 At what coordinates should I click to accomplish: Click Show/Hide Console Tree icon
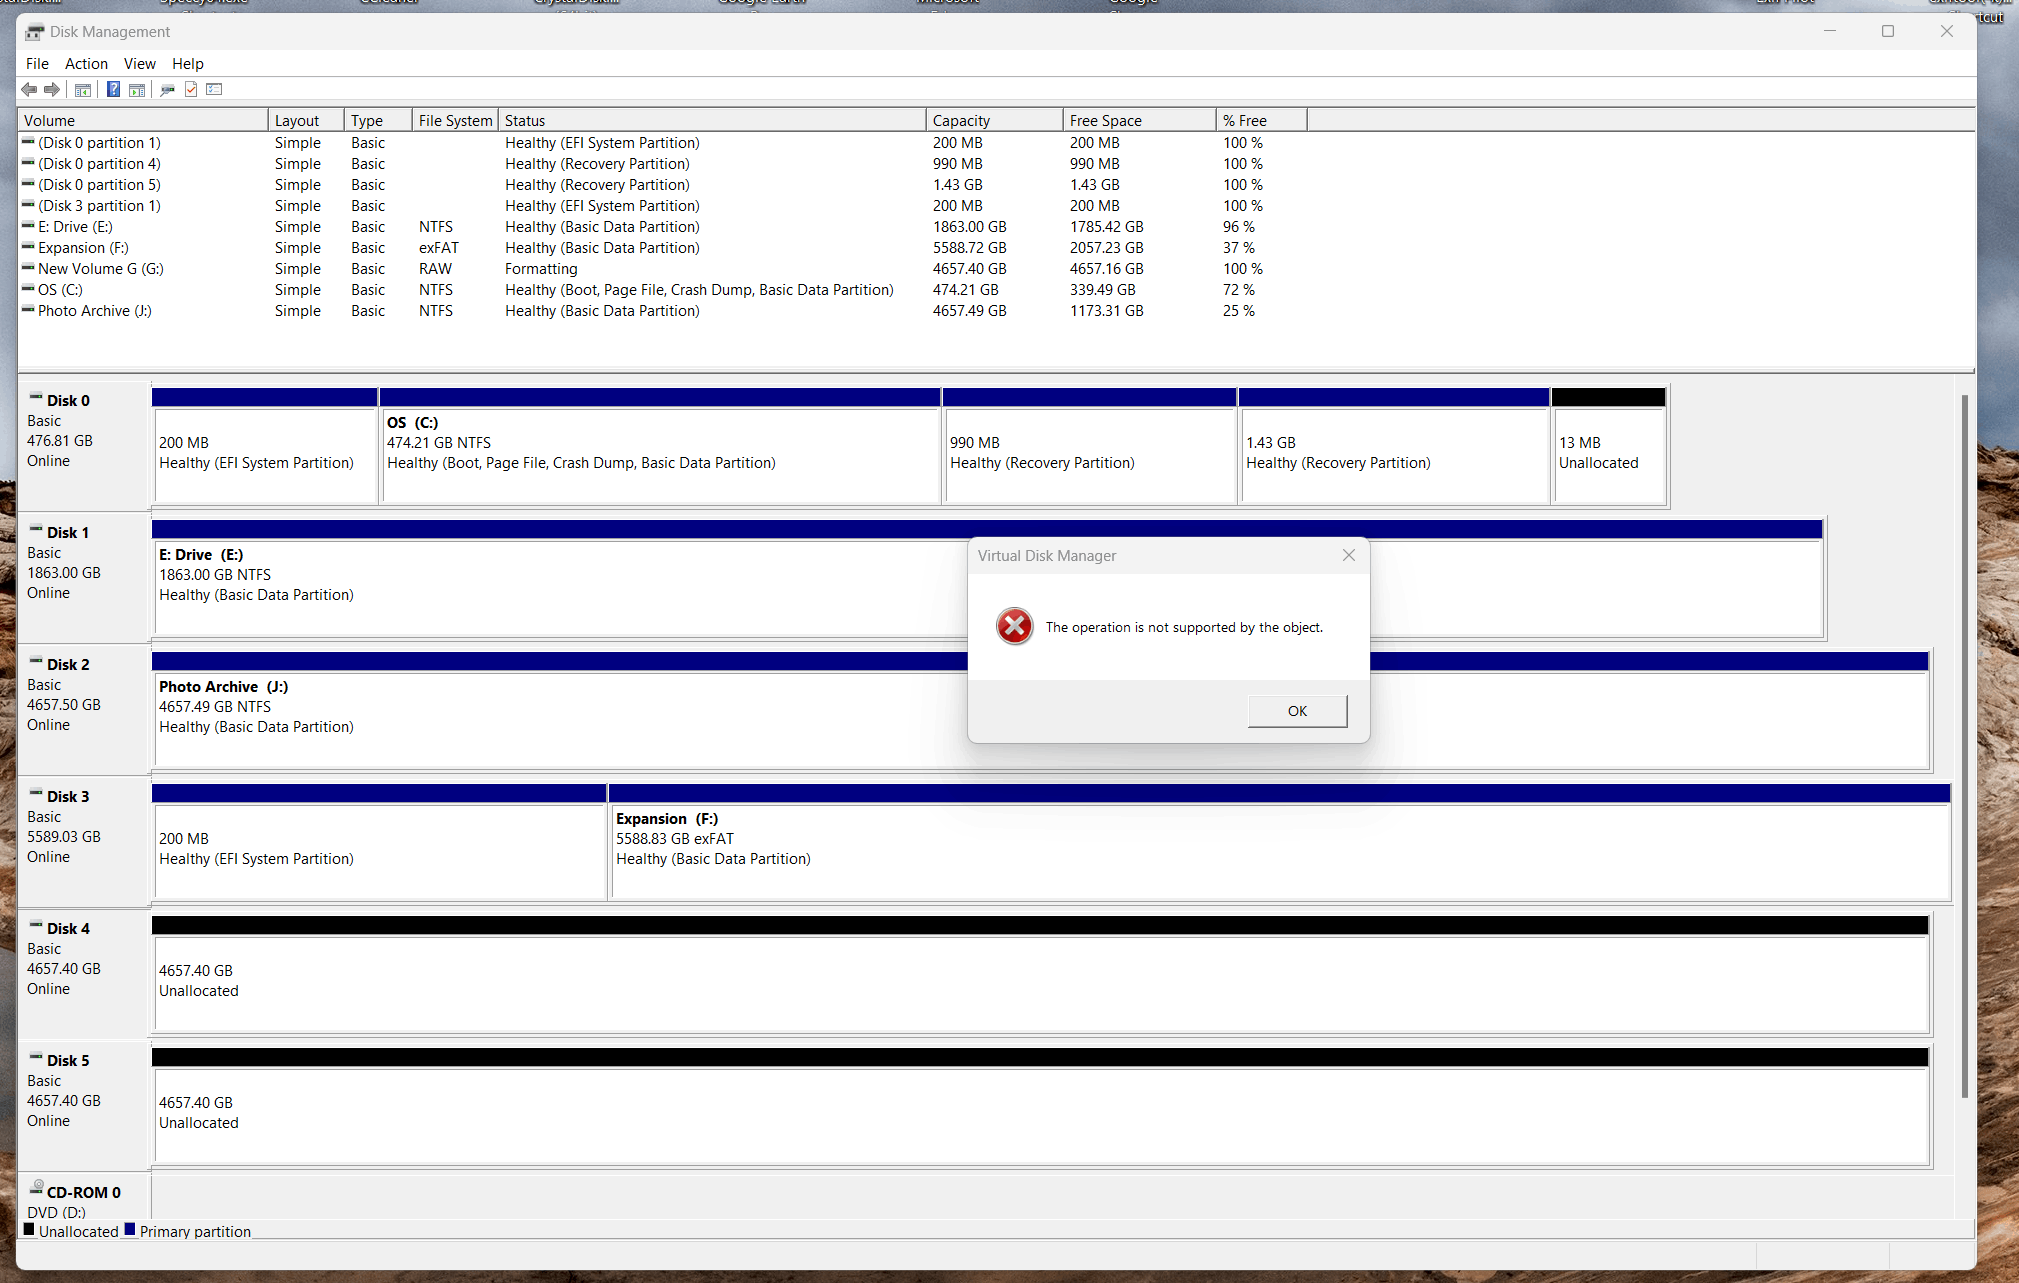point(83,90)
